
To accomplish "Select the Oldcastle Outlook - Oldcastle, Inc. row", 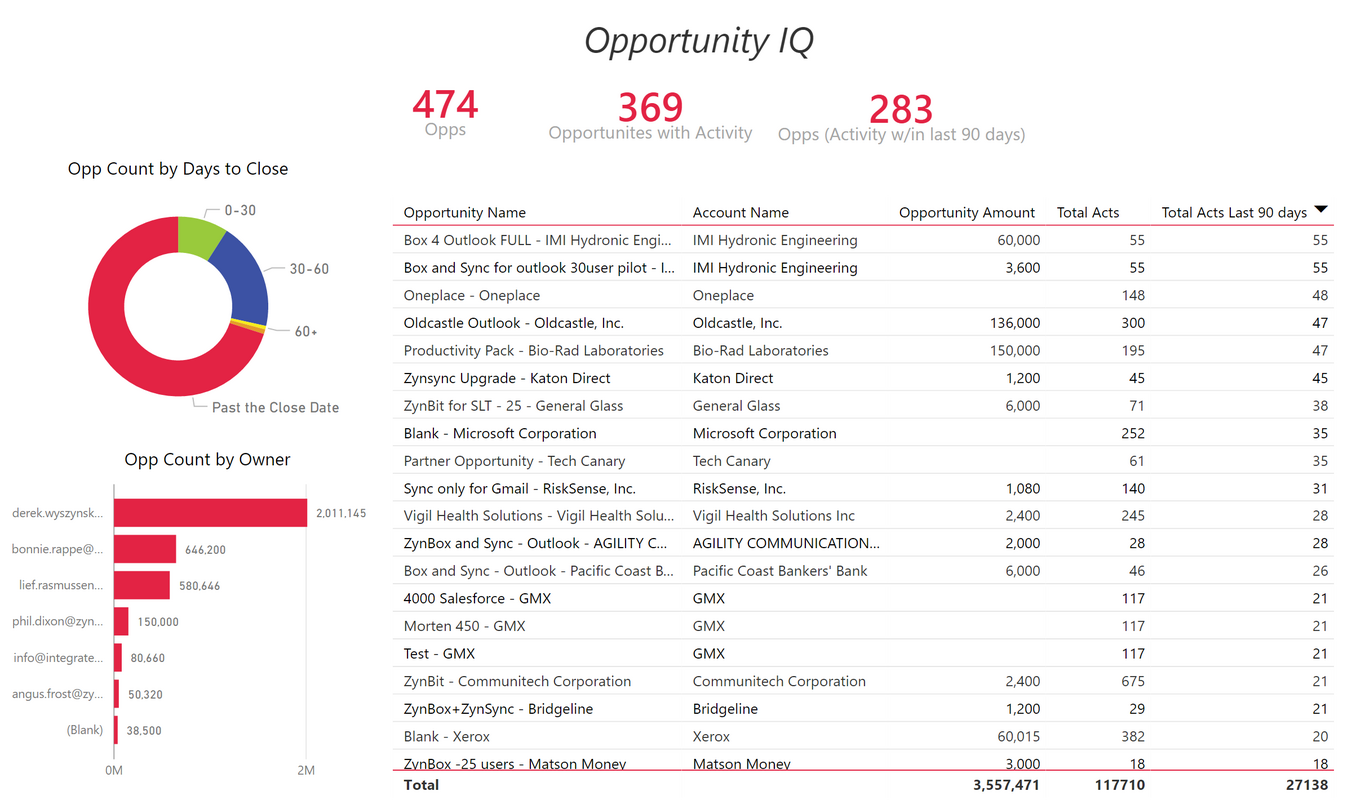I will tap(700, 322).
